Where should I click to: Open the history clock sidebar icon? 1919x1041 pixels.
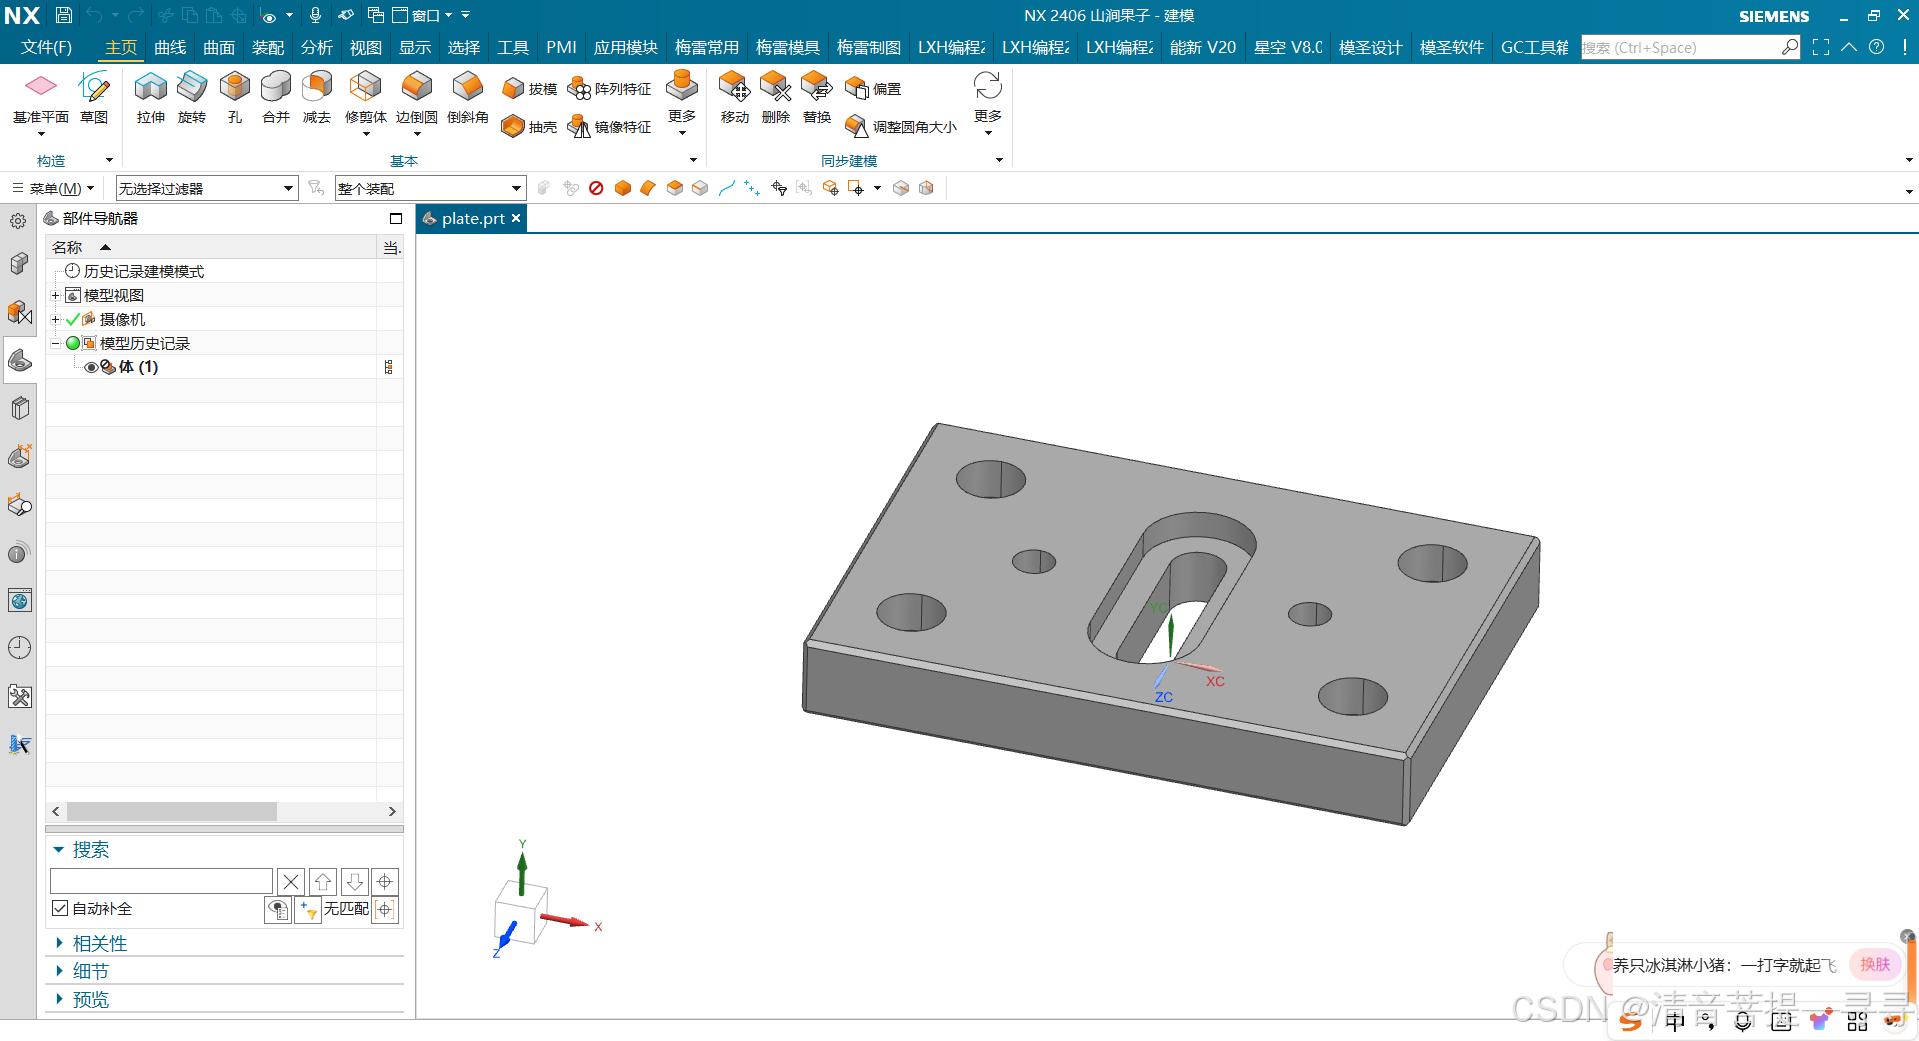click(x=19, y=648)
